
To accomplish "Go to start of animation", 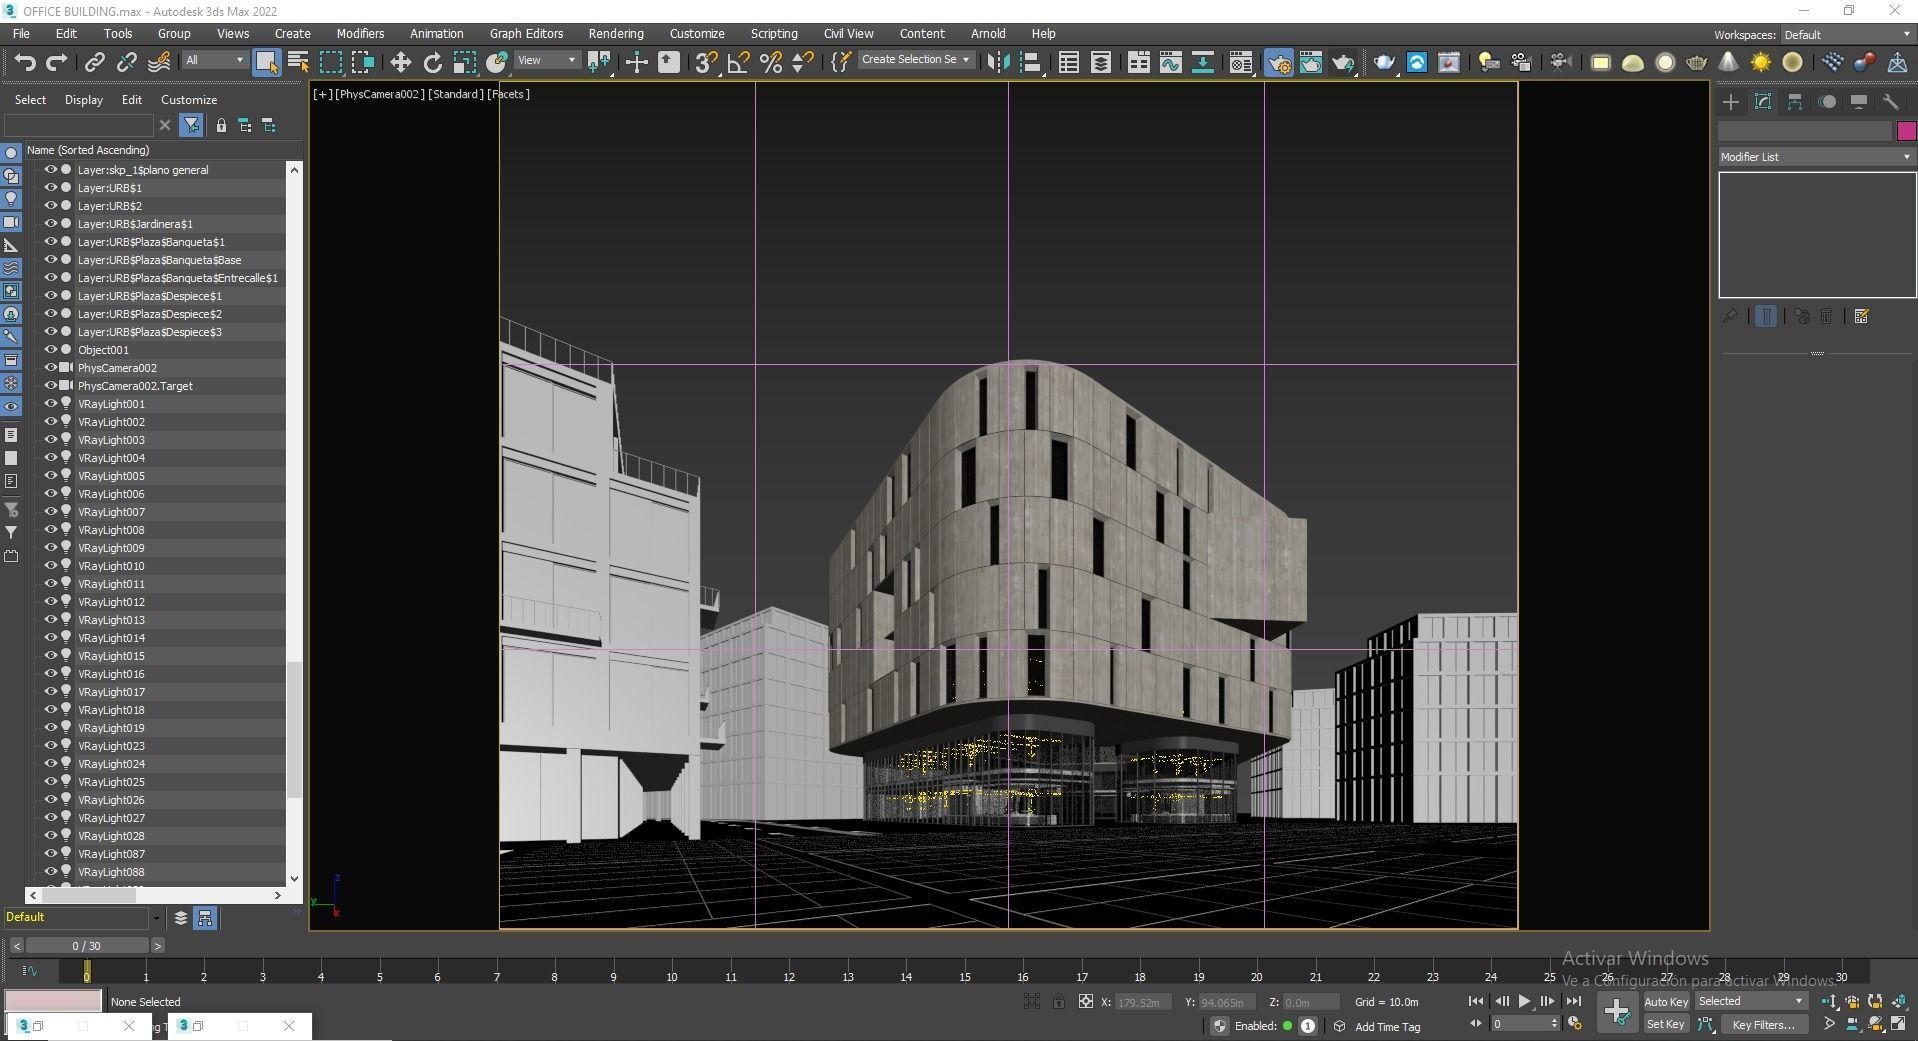I will tap(1476, 1001).
